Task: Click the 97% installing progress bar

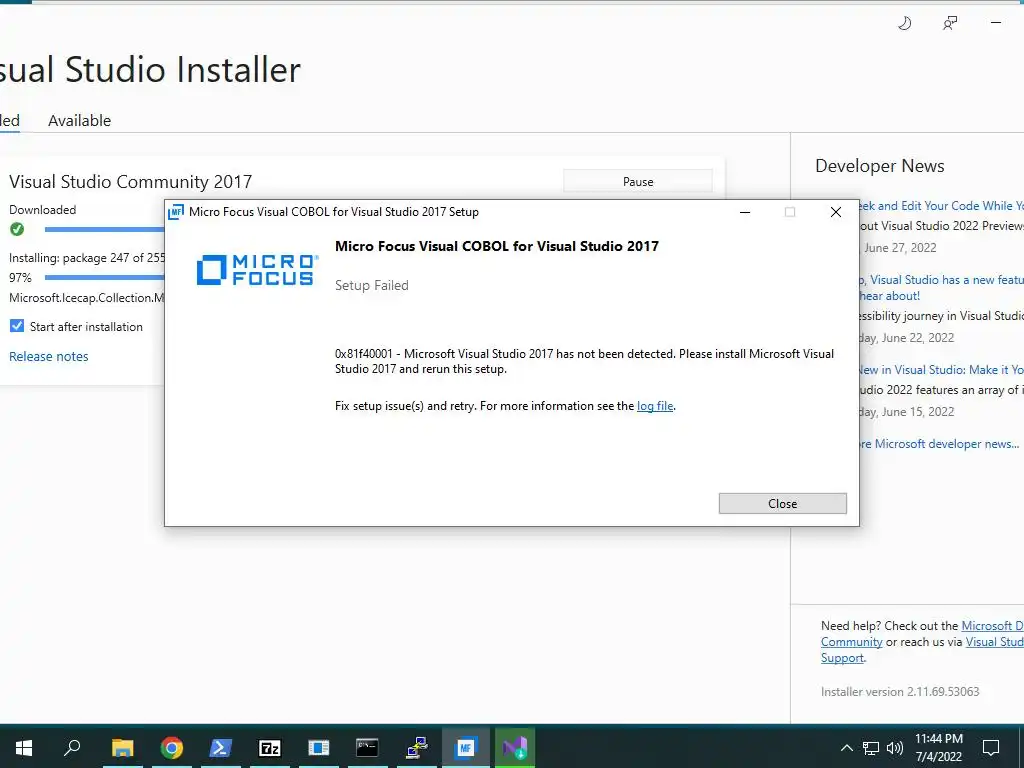Action: pos(104,278)
